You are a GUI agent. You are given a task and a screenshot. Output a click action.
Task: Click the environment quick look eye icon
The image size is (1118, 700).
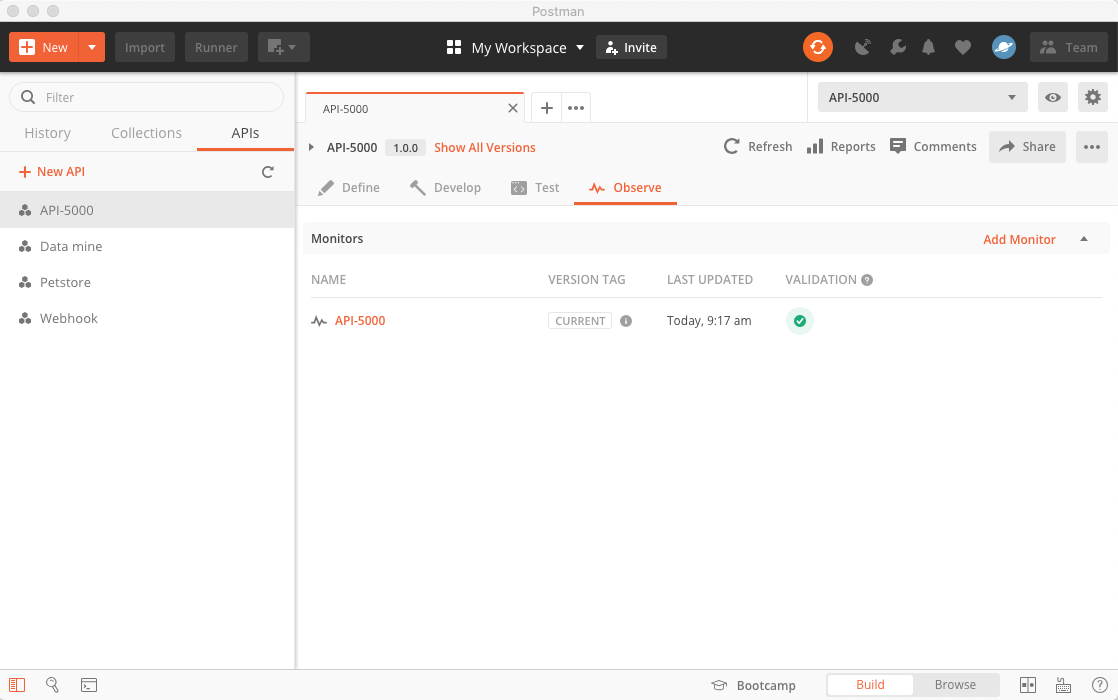(1052, 98)
